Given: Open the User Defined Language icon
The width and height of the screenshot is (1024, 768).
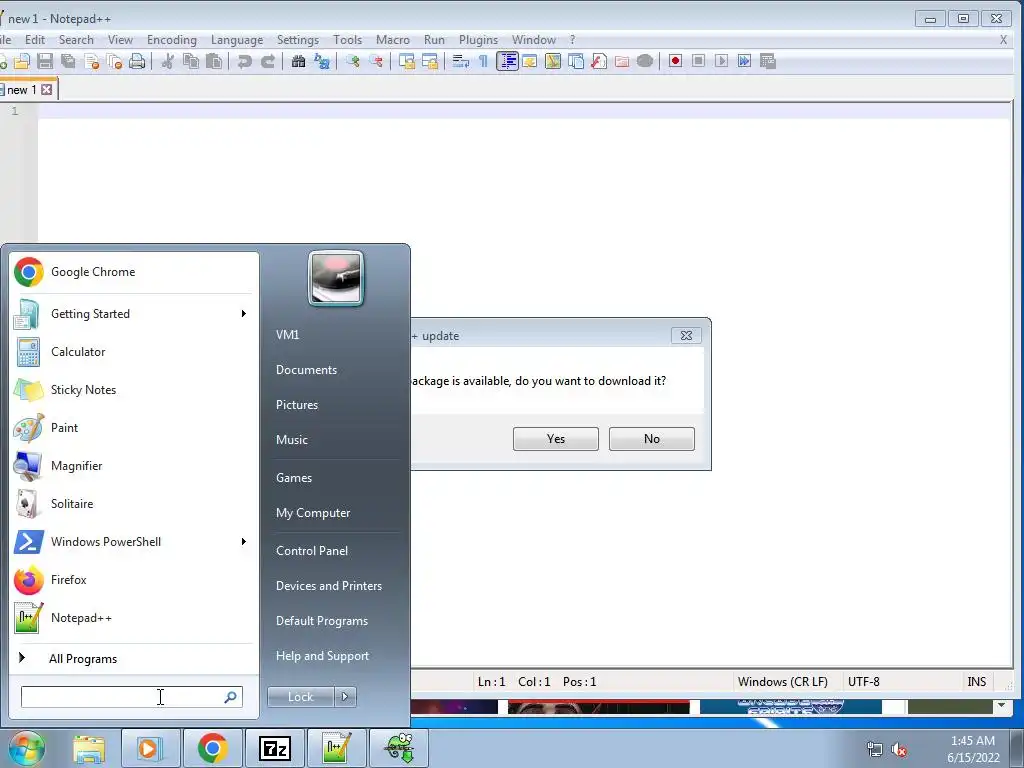Looking at the screenshot, I should click(x=530, y=61).
